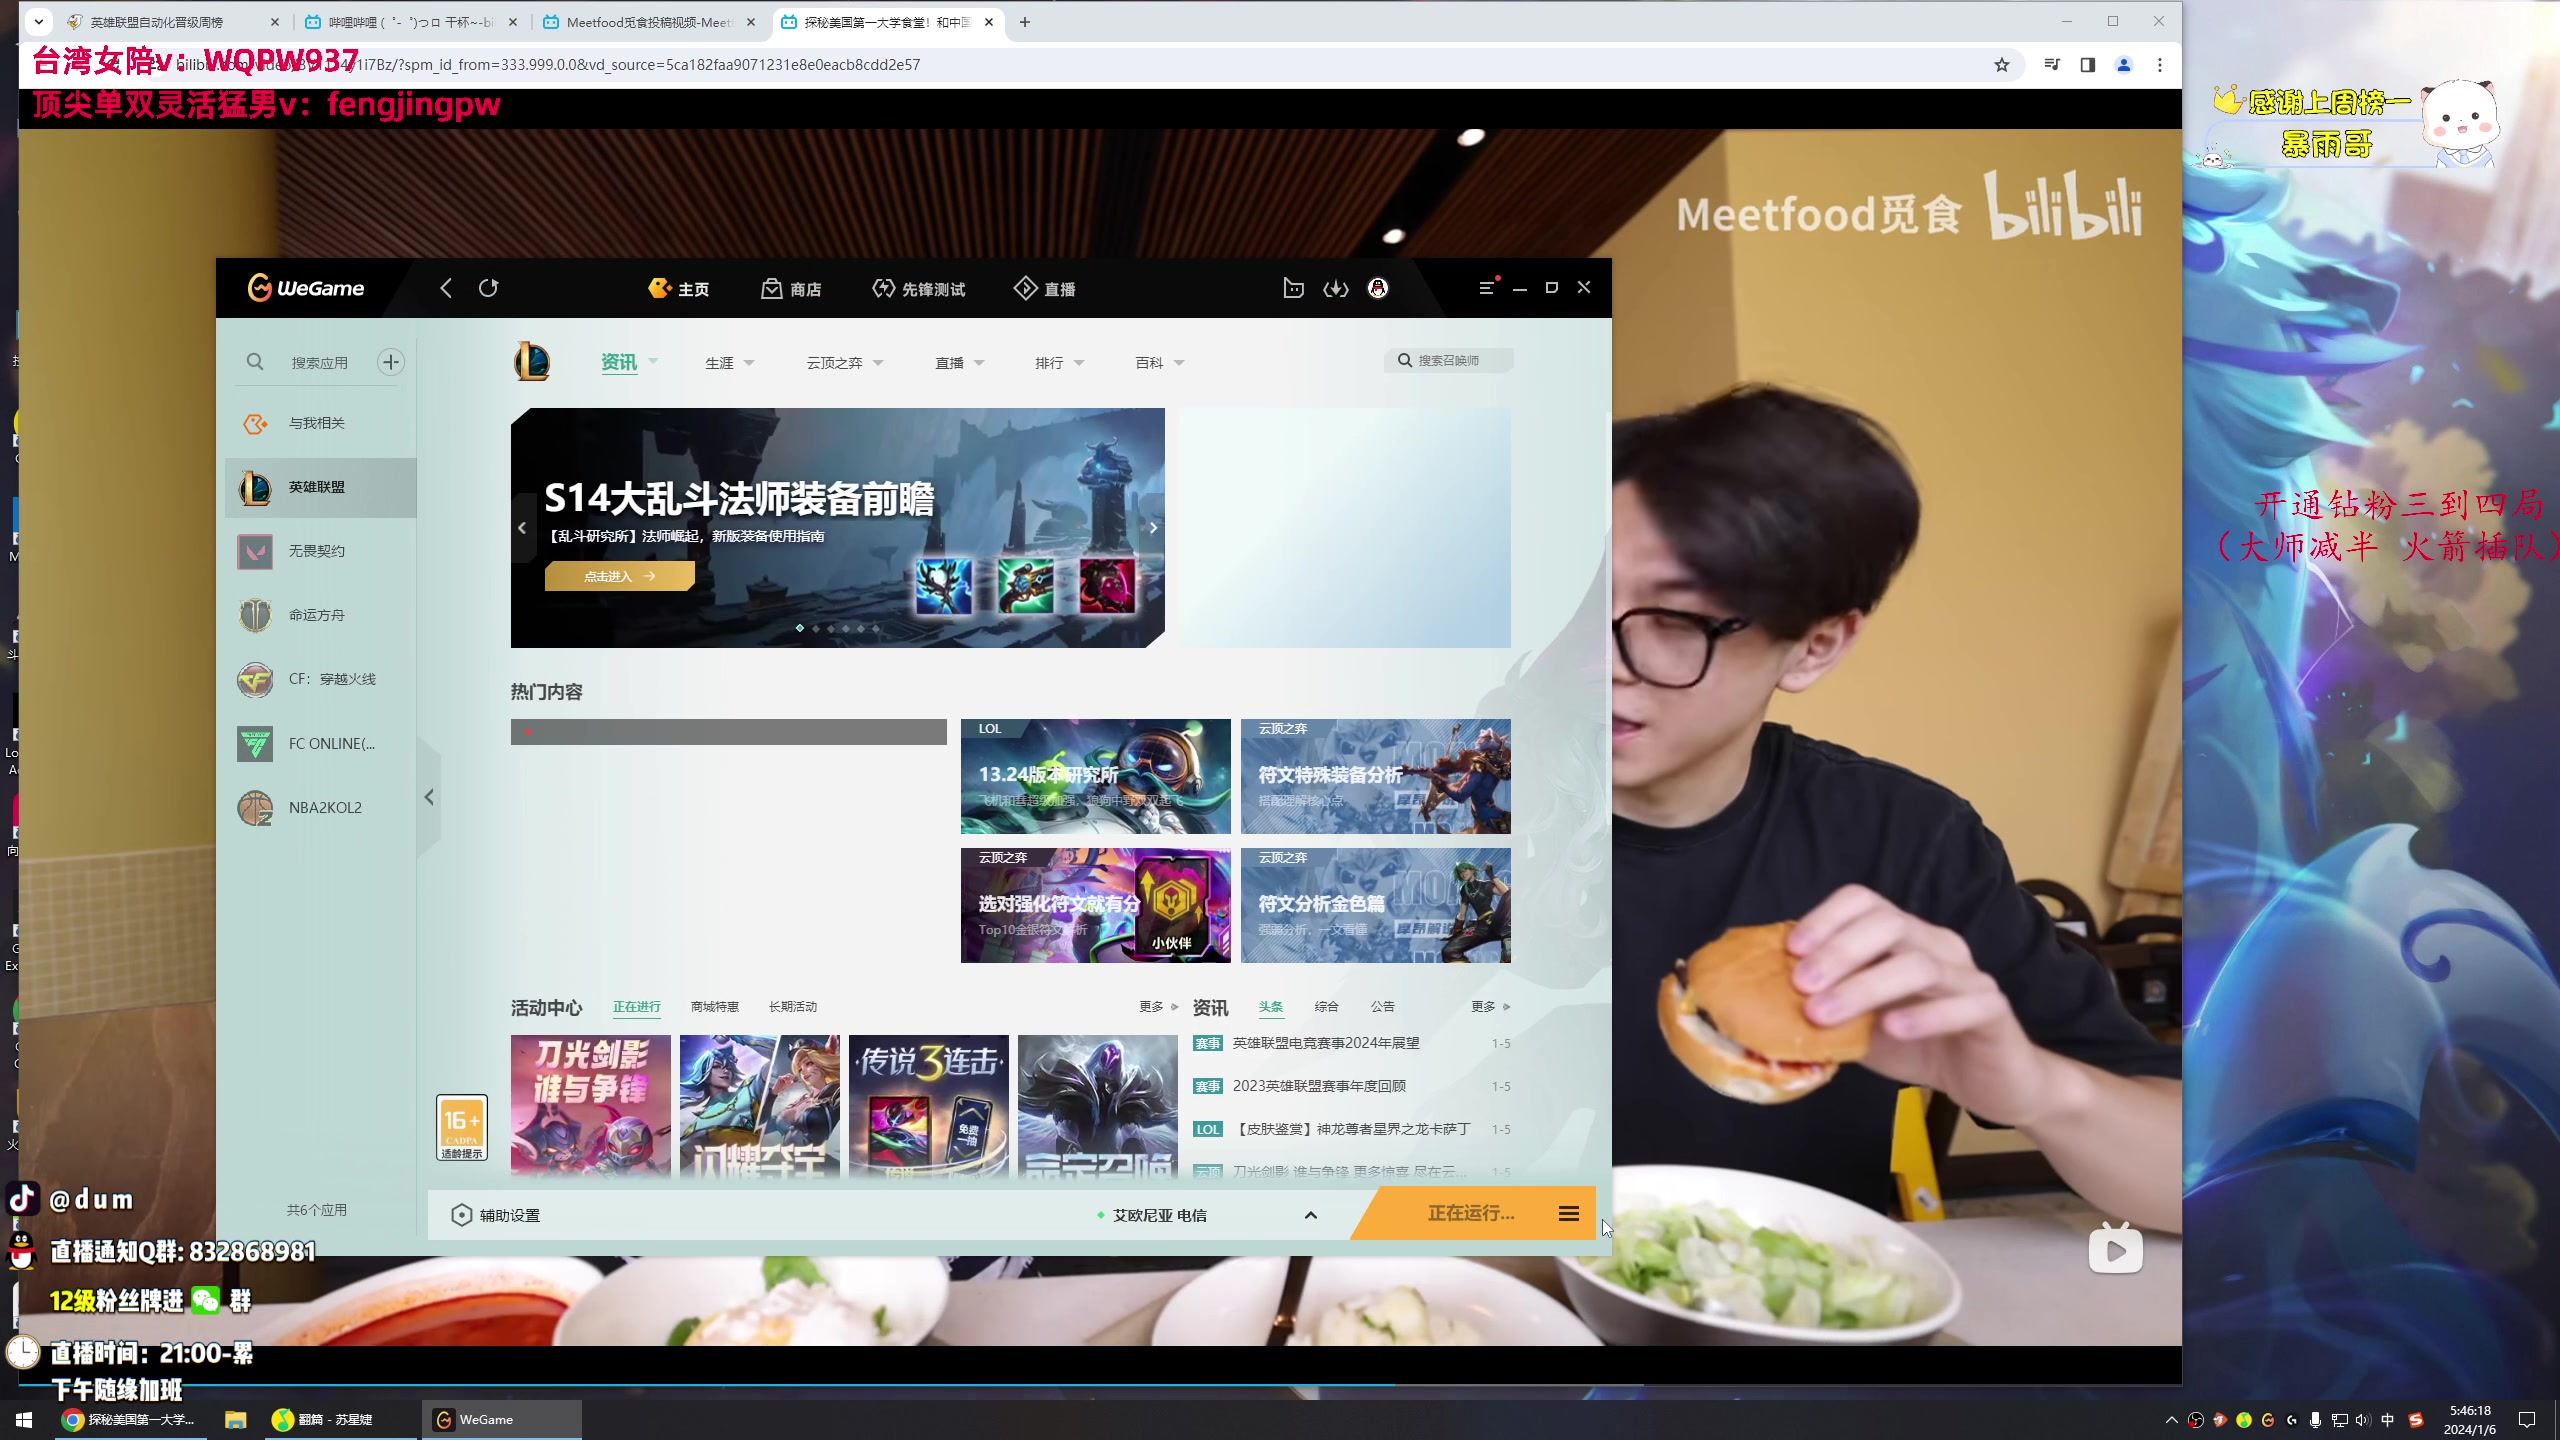Open WeGame top menu list icon
Screen dimensions: 2560x1440
coord(1487,288)
